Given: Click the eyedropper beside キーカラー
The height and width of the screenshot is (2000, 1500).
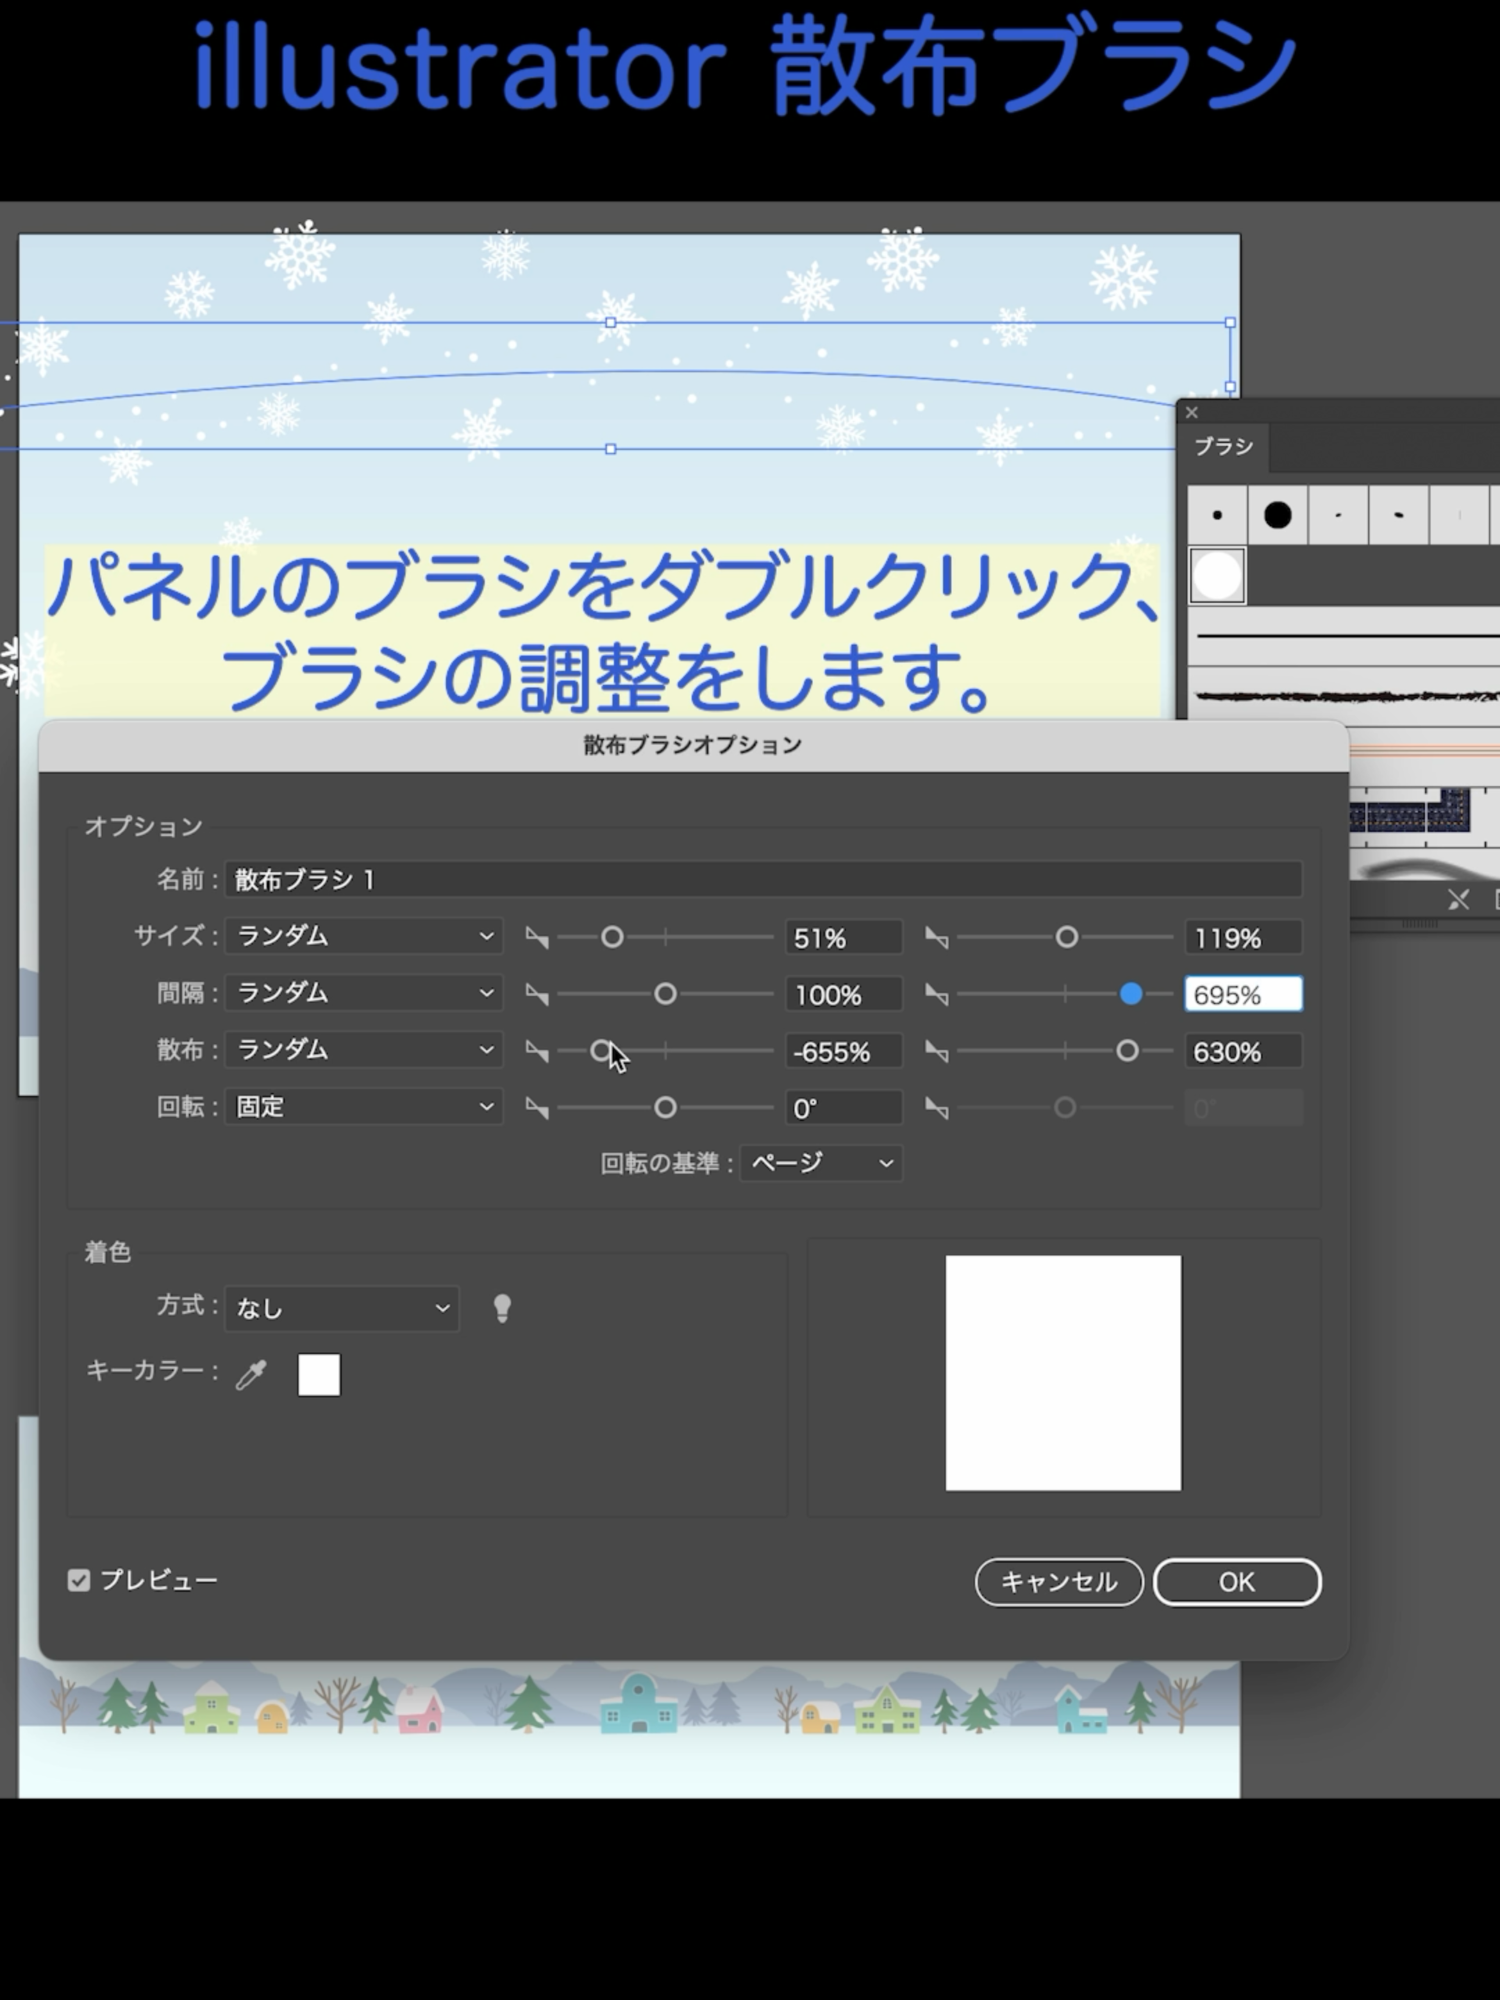Looking at the screenshot, I should click(251, 1375).
